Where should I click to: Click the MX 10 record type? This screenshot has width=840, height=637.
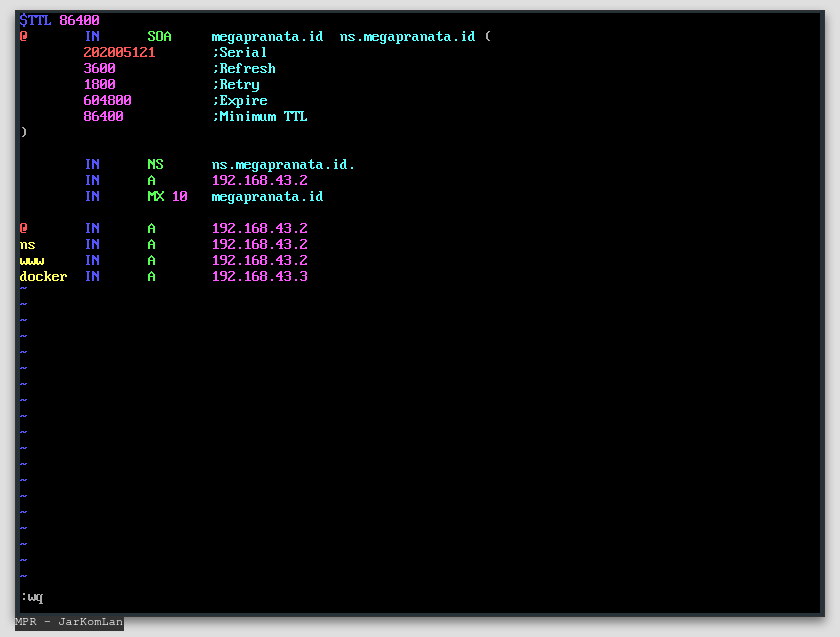[167, 196]
